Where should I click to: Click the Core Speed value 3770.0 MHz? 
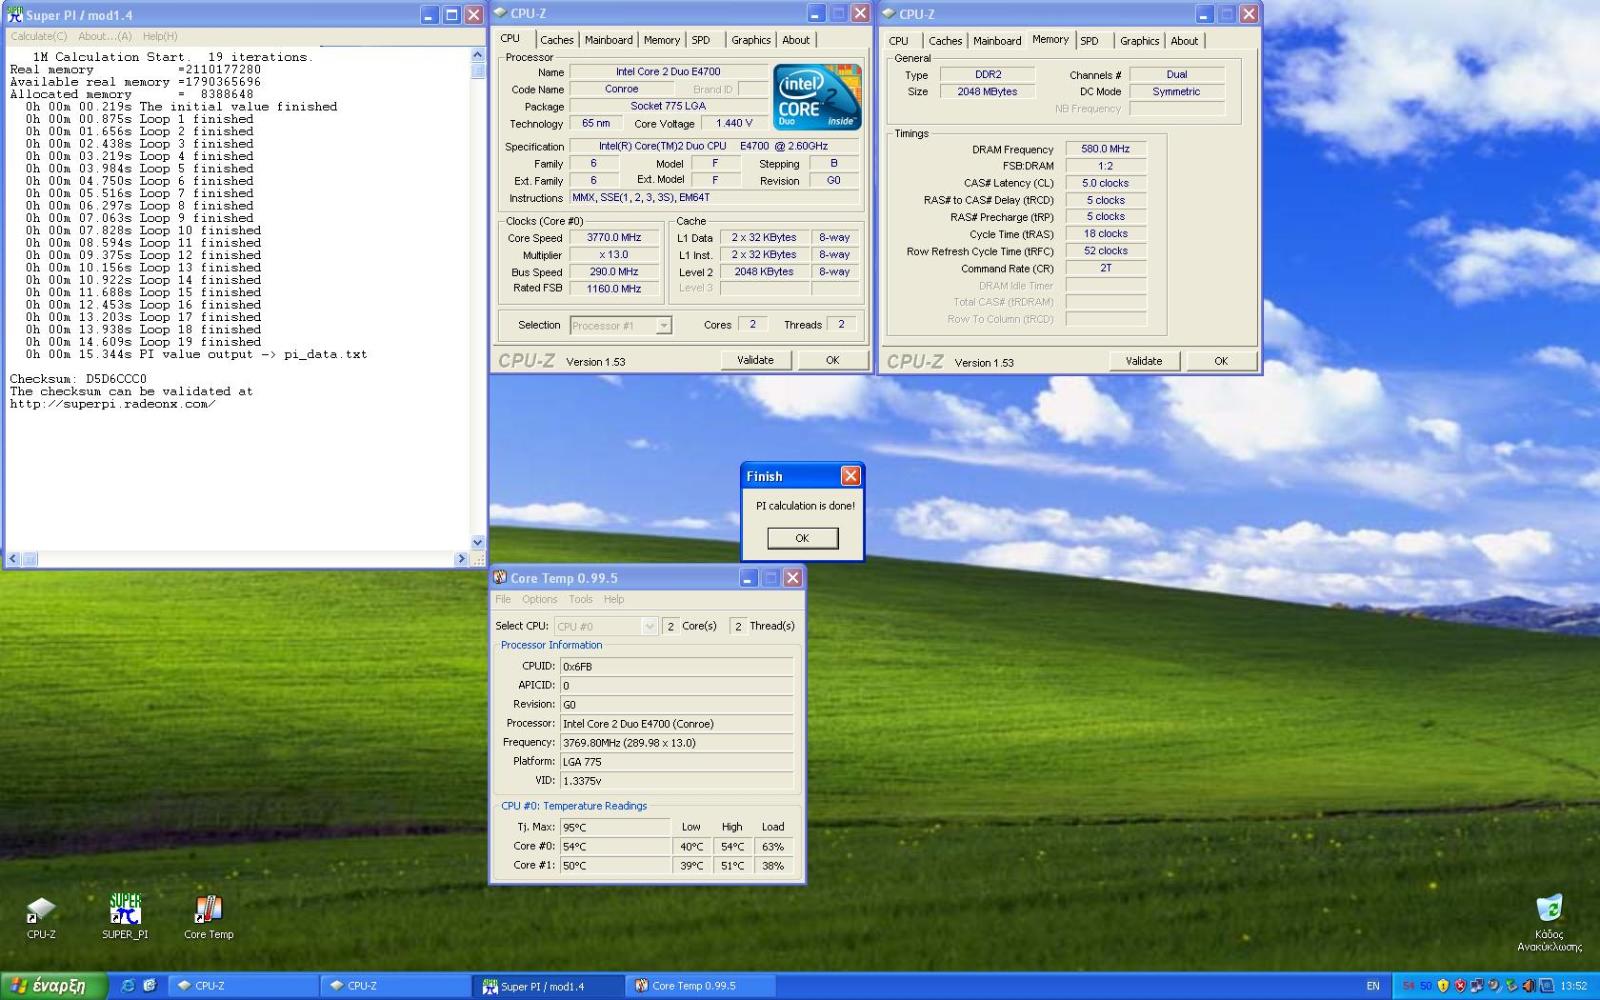(614, 238)
